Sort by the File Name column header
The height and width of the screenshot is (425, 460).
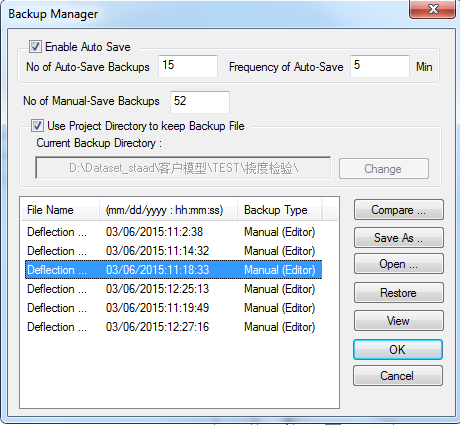(60, 210)
